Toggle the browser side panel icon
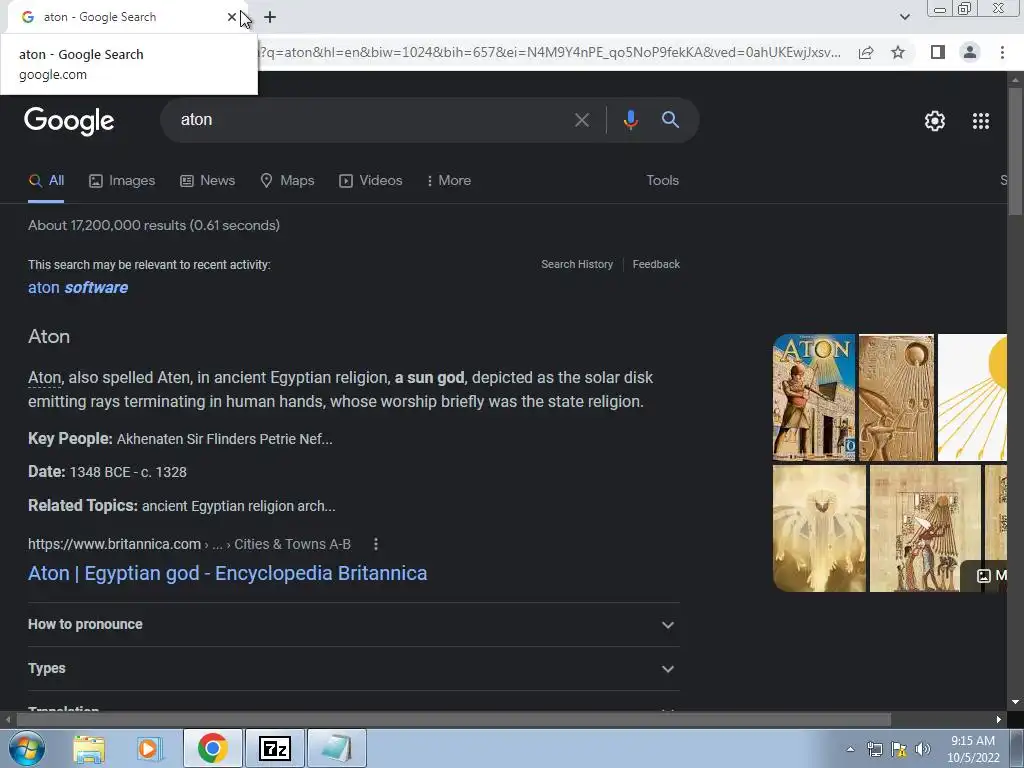 pos(938,52)
